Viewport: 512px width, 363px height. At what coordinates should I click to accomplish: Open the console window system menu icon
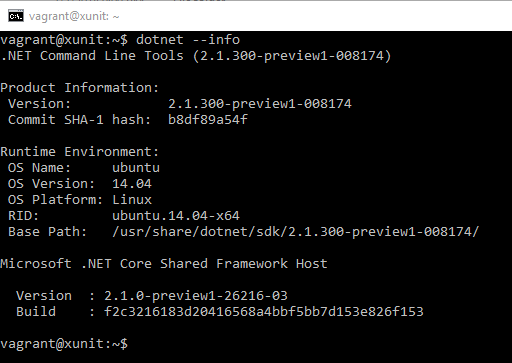pyautogui.click(x=16, y=16)
